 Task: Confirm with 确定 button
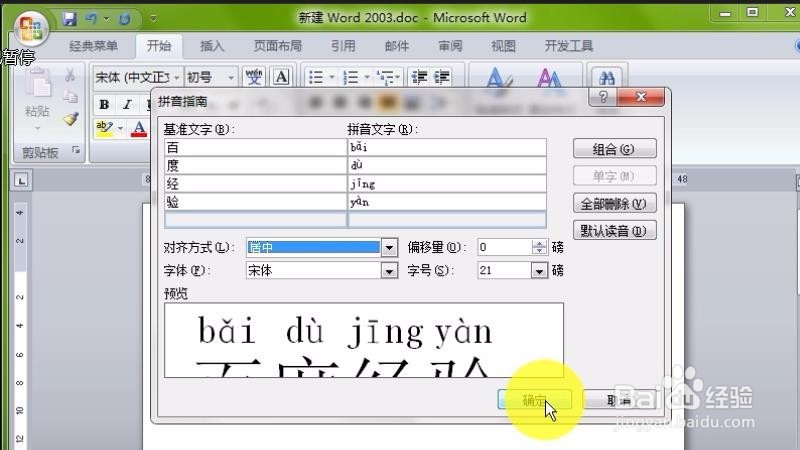point(534,400)
